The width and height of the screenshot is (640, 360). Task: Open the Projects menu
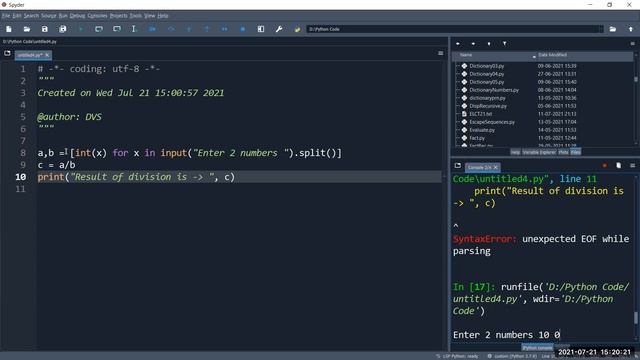pos(119,16)
